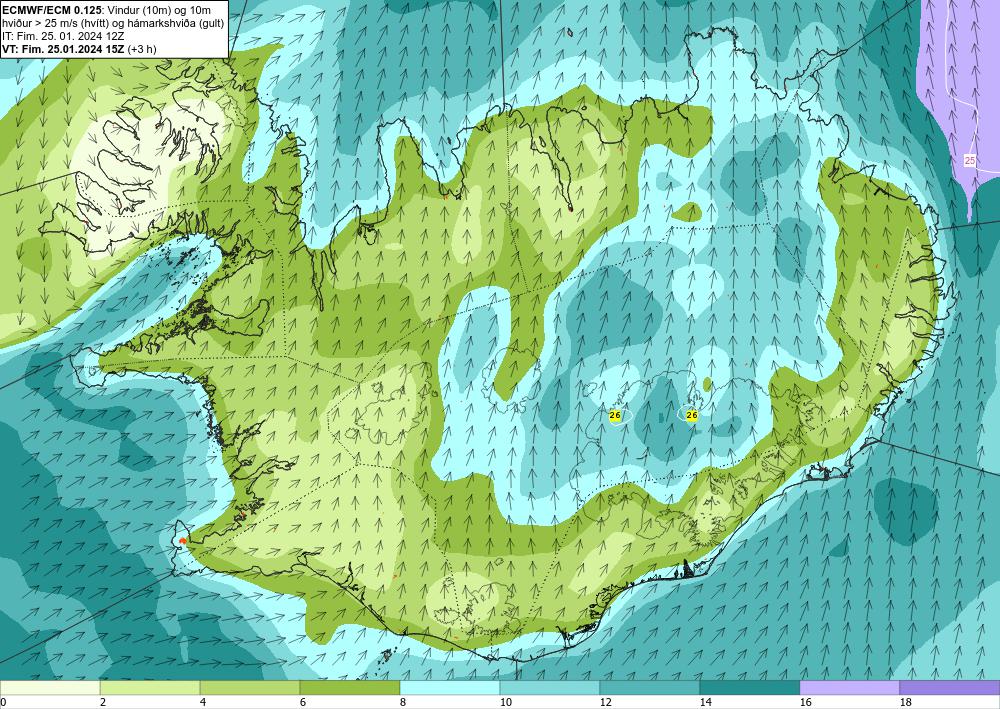The height and width of the screenshot is (709, 1000).
Task: Choose the olive 6–8 m/s legend color
Action: click(350, 687)
